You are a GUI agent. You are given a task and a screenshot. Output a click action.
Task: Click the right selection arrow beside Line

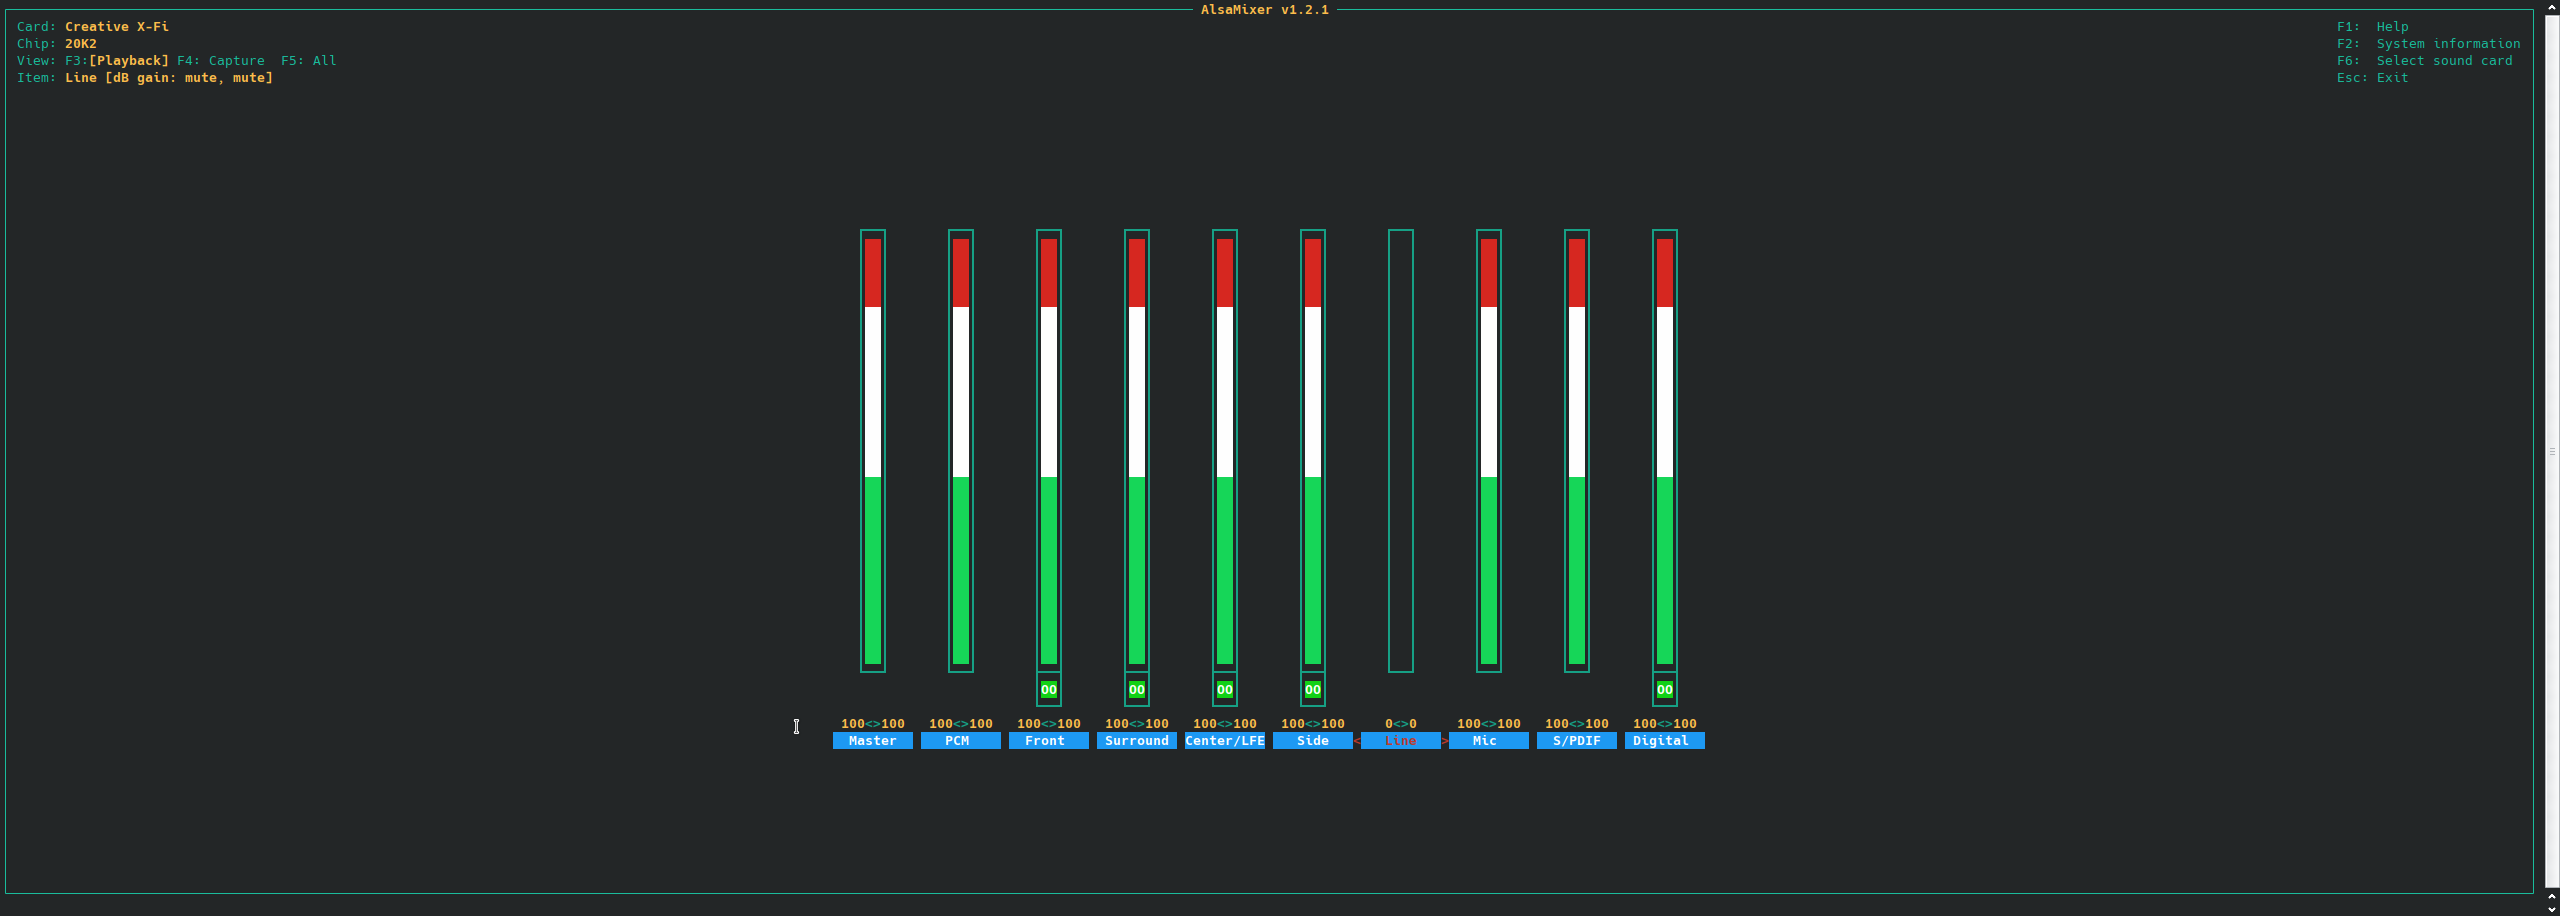(1445, 741)
